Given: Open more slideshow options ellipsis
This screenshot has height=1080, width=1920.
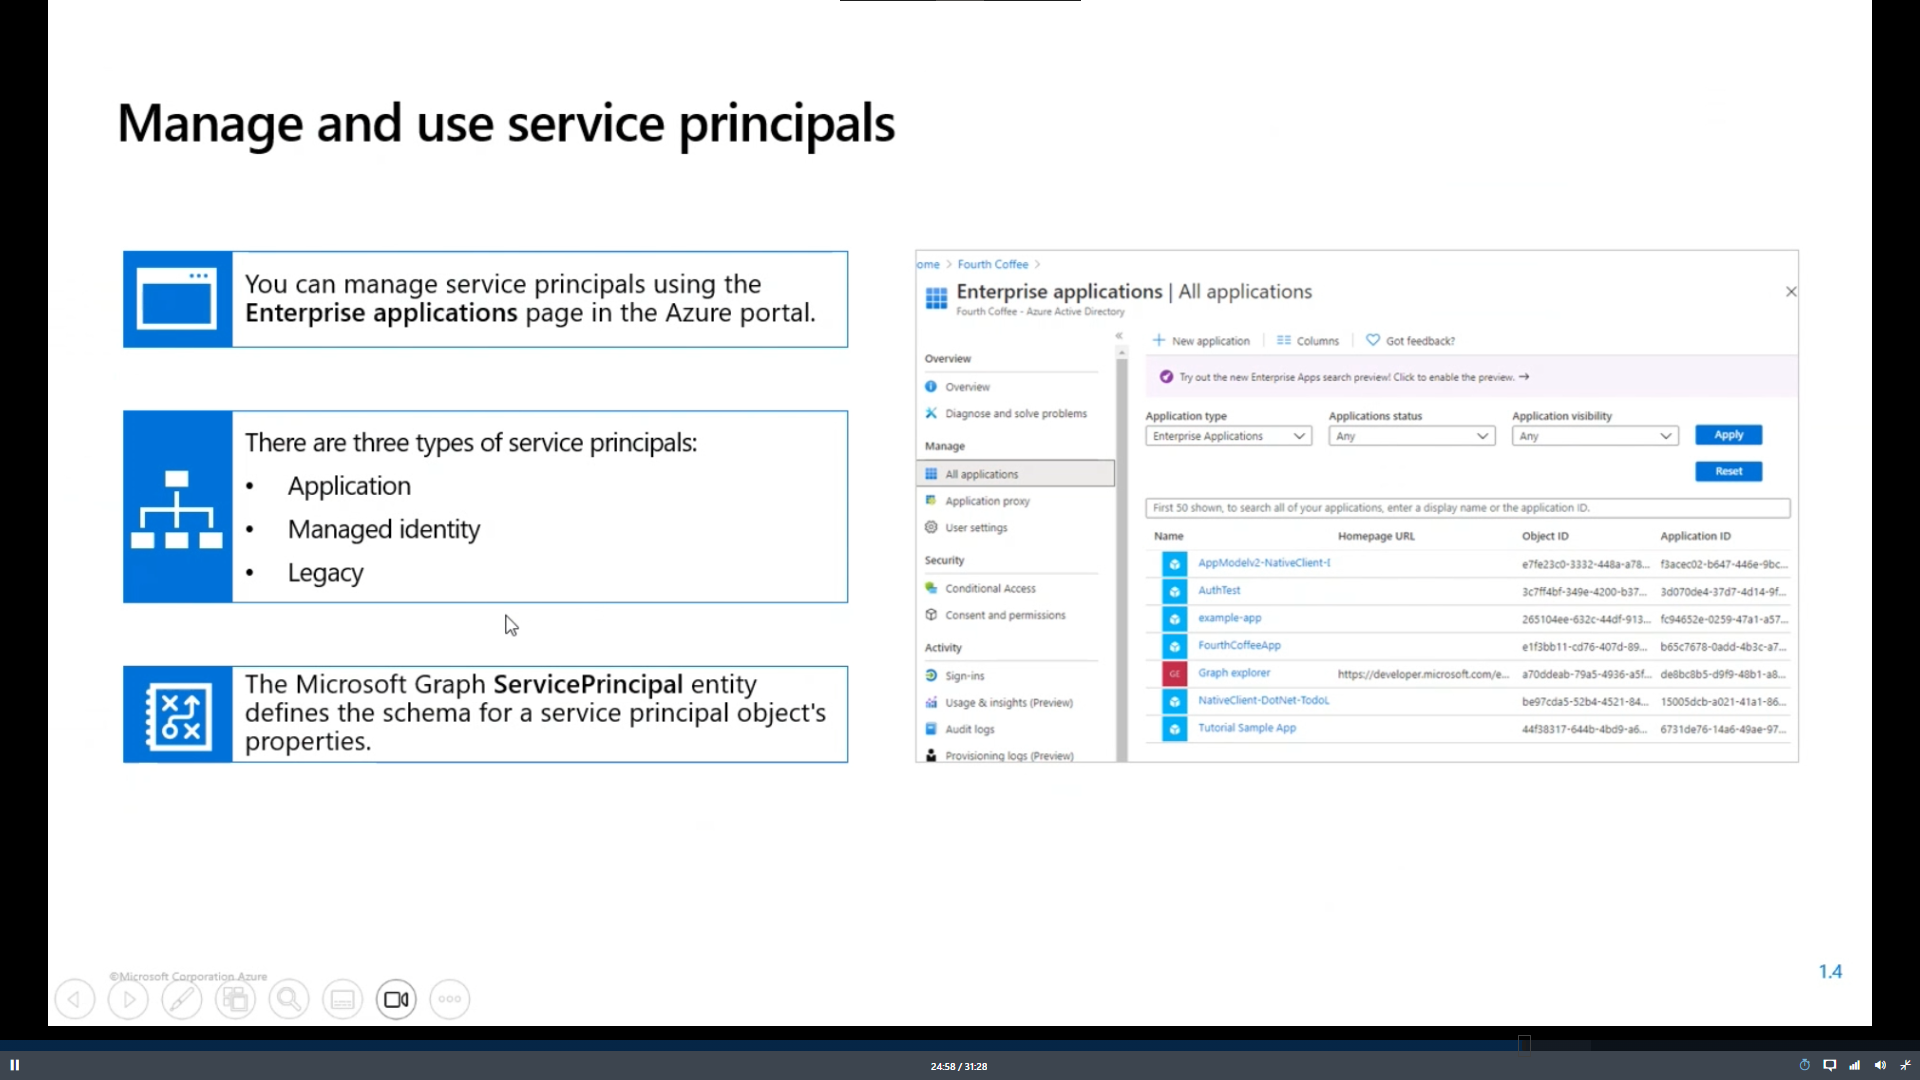Looking at the screenshot, I should (x=450, y=999).
